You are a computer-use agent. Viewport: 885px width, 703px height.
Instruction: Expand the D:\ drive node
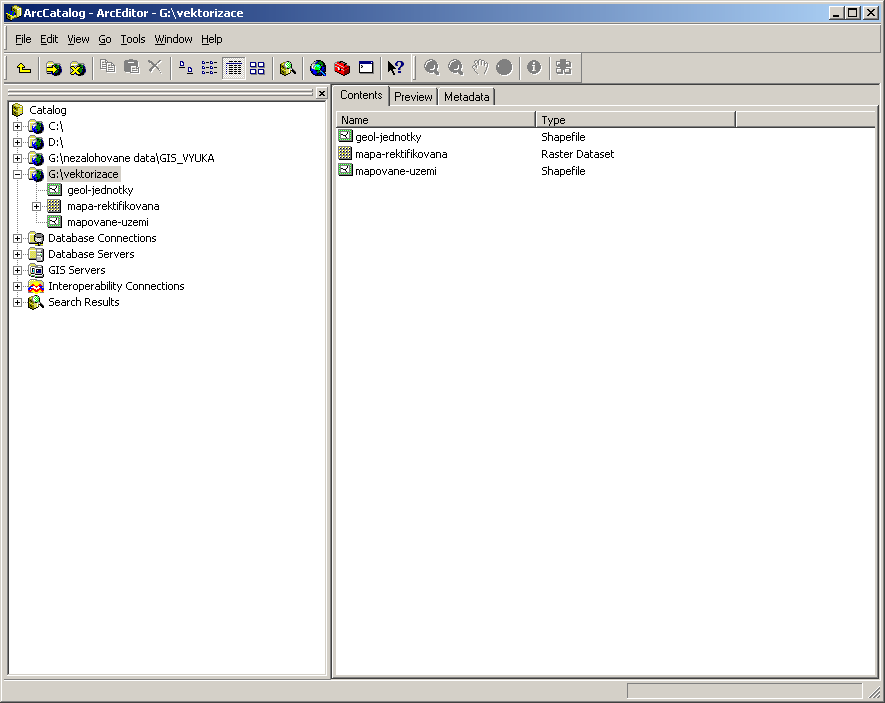tap(17, 142)
